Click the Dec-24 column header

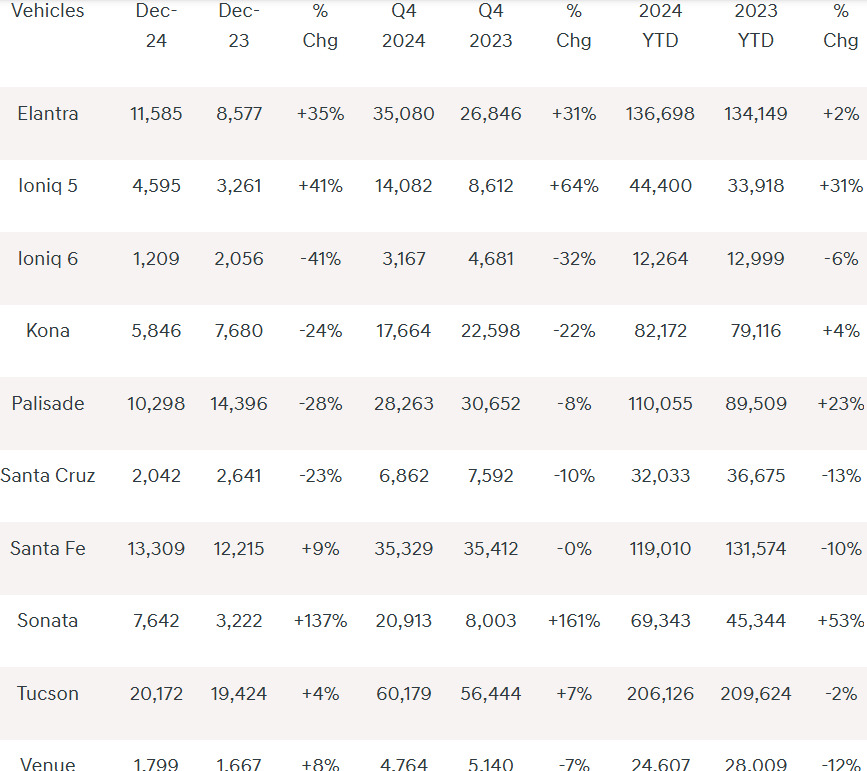tap(156, 26)
